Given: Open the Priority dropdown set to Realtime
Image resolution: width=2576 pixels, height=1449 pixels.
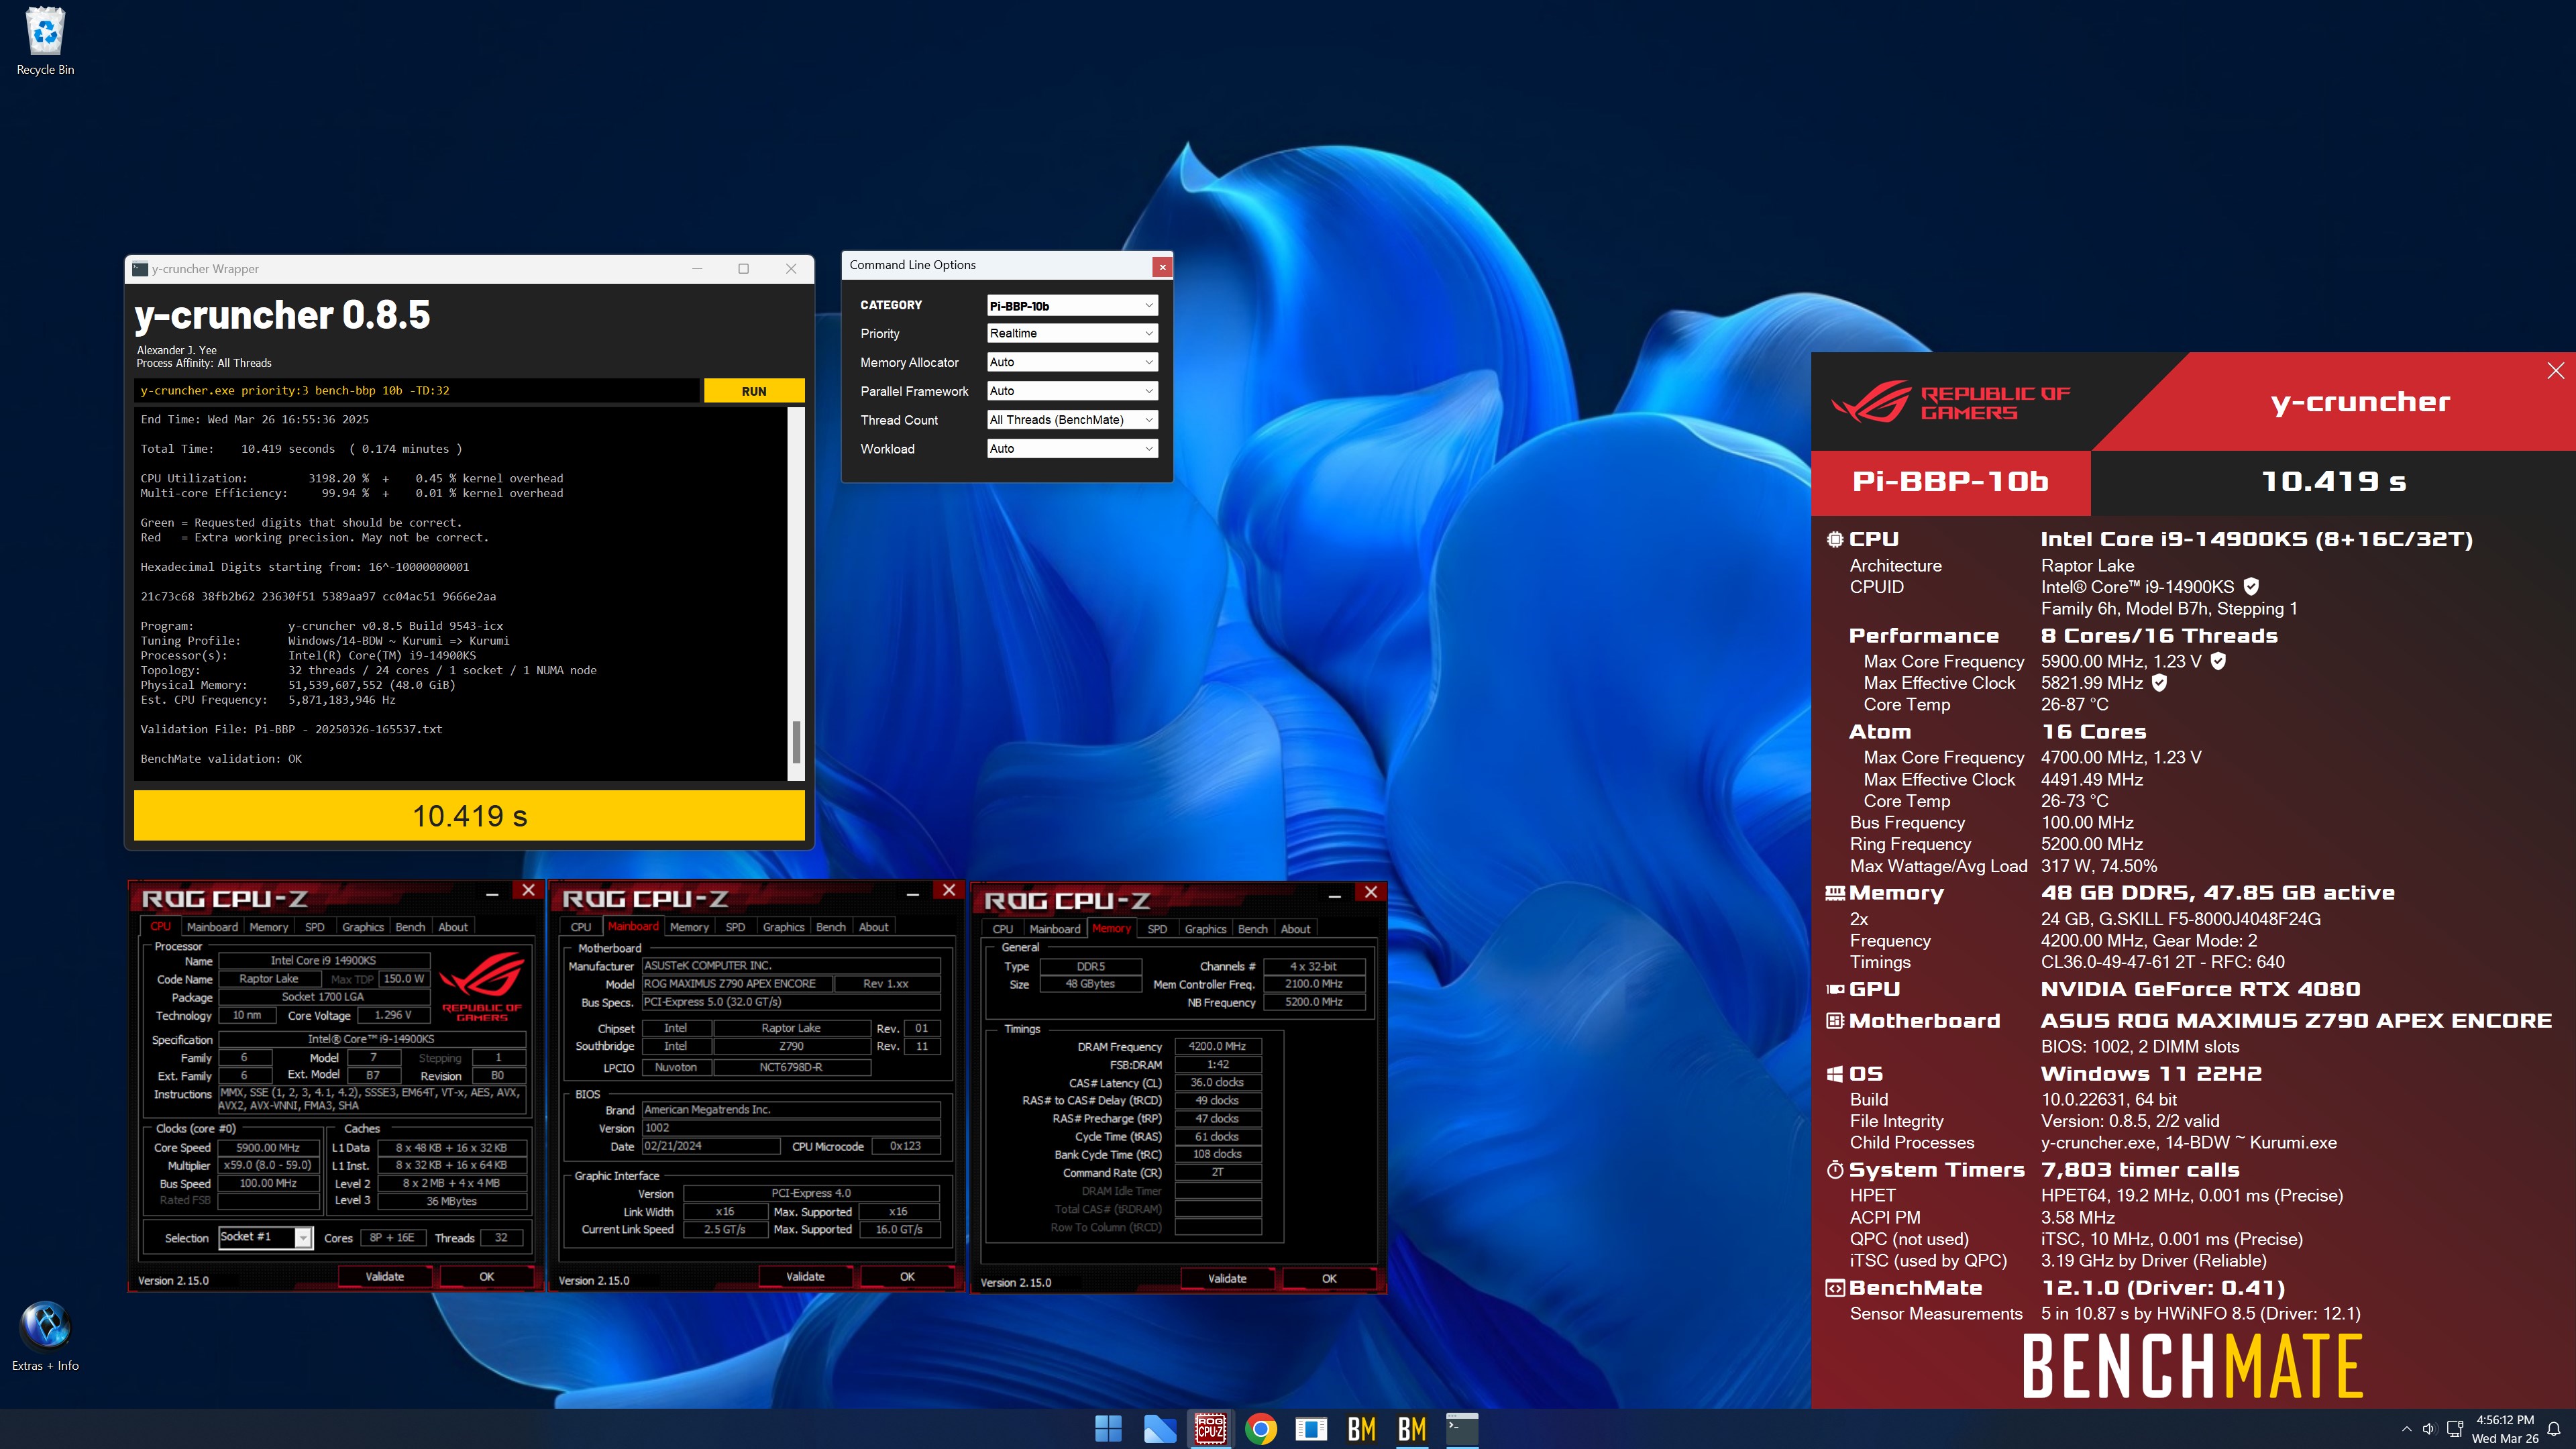Looking at the screenshot, I should pos(1071,333).
